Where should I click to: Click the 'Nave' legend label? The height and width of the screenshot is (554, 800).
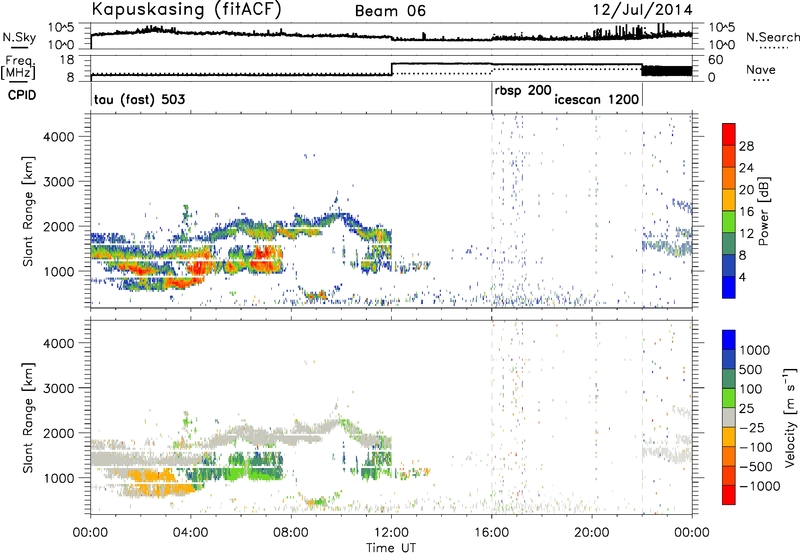pos(761,69)
